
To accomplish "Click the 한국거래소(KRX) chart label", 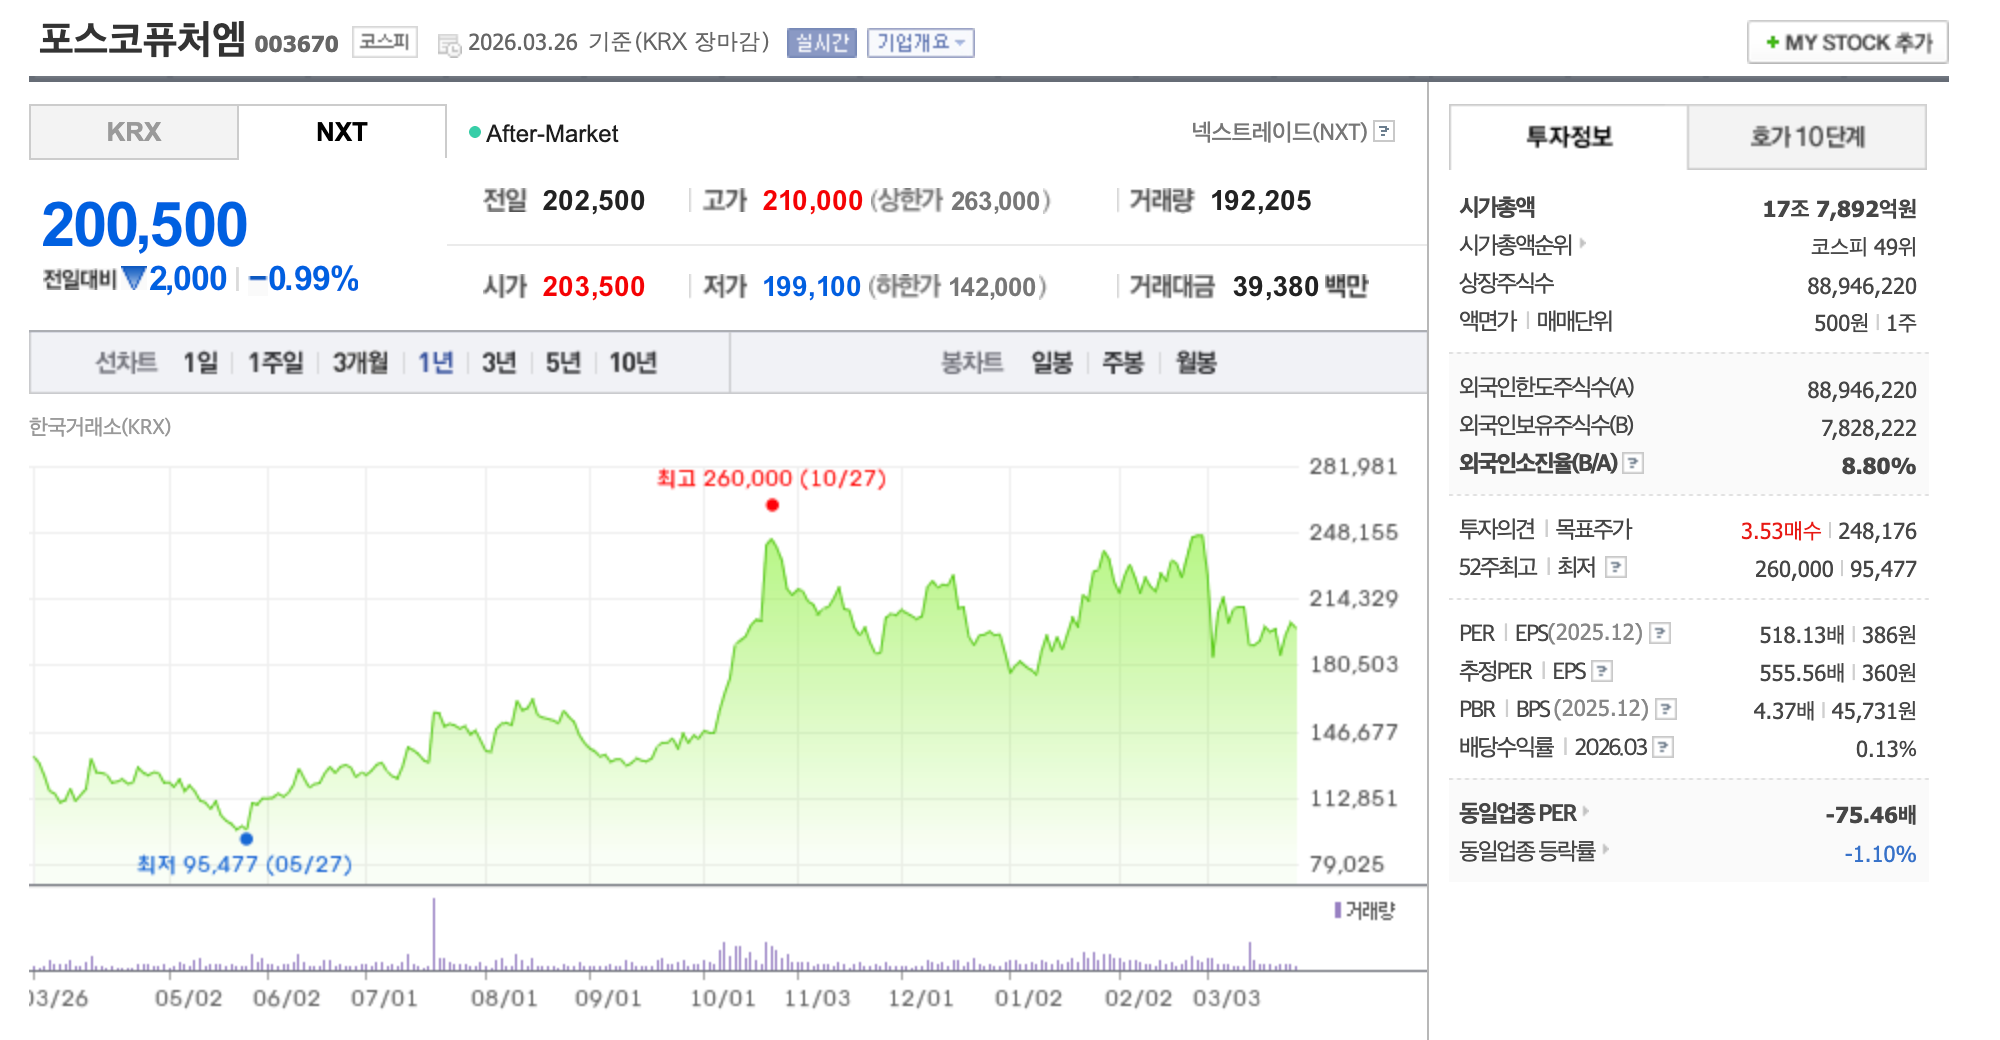I will click(x=100, y=427).
